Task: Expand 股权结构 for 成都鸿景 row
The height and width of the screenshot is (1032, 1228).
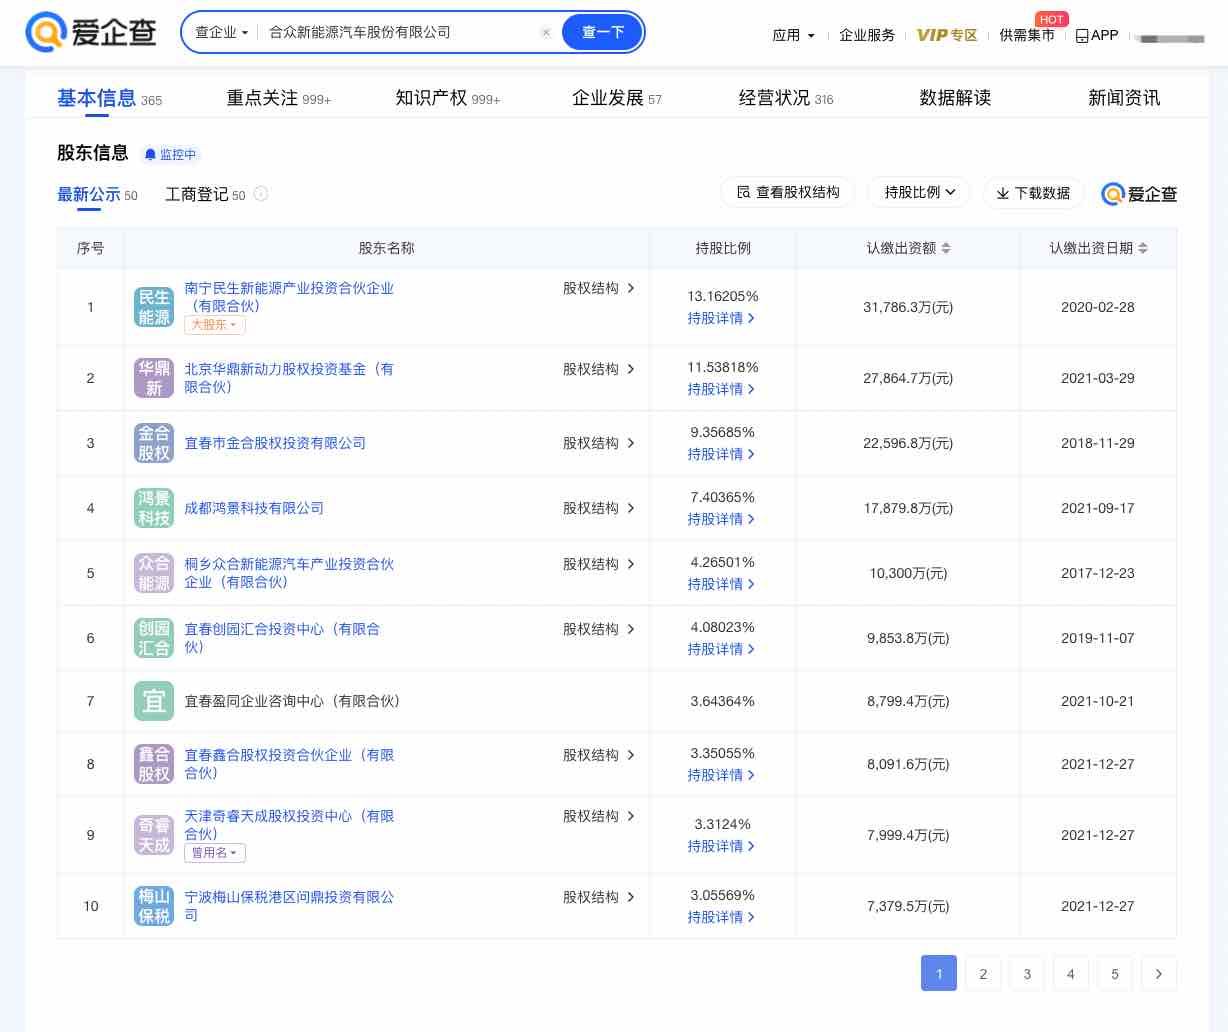Action: pyautogui.click(x=599, y=508)
